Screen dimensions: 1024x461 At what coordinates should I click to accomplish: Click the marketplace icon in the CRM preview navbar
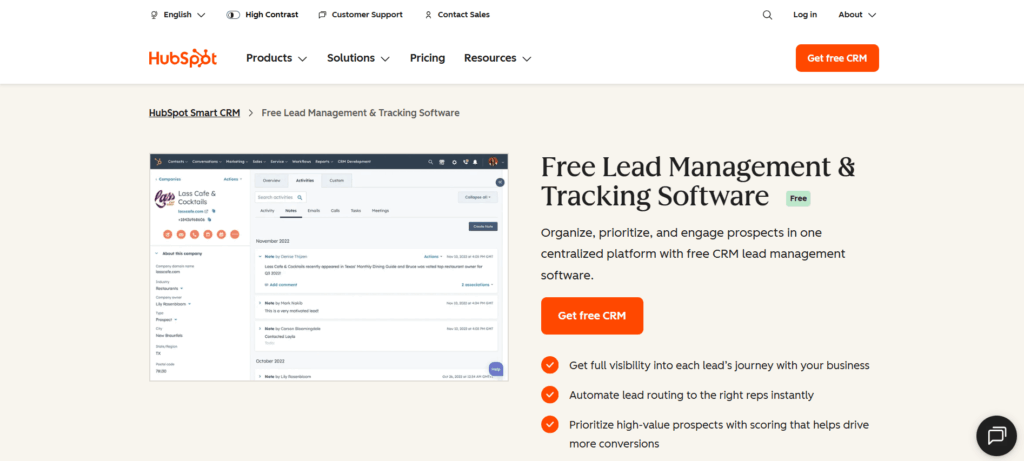[441, 162]
